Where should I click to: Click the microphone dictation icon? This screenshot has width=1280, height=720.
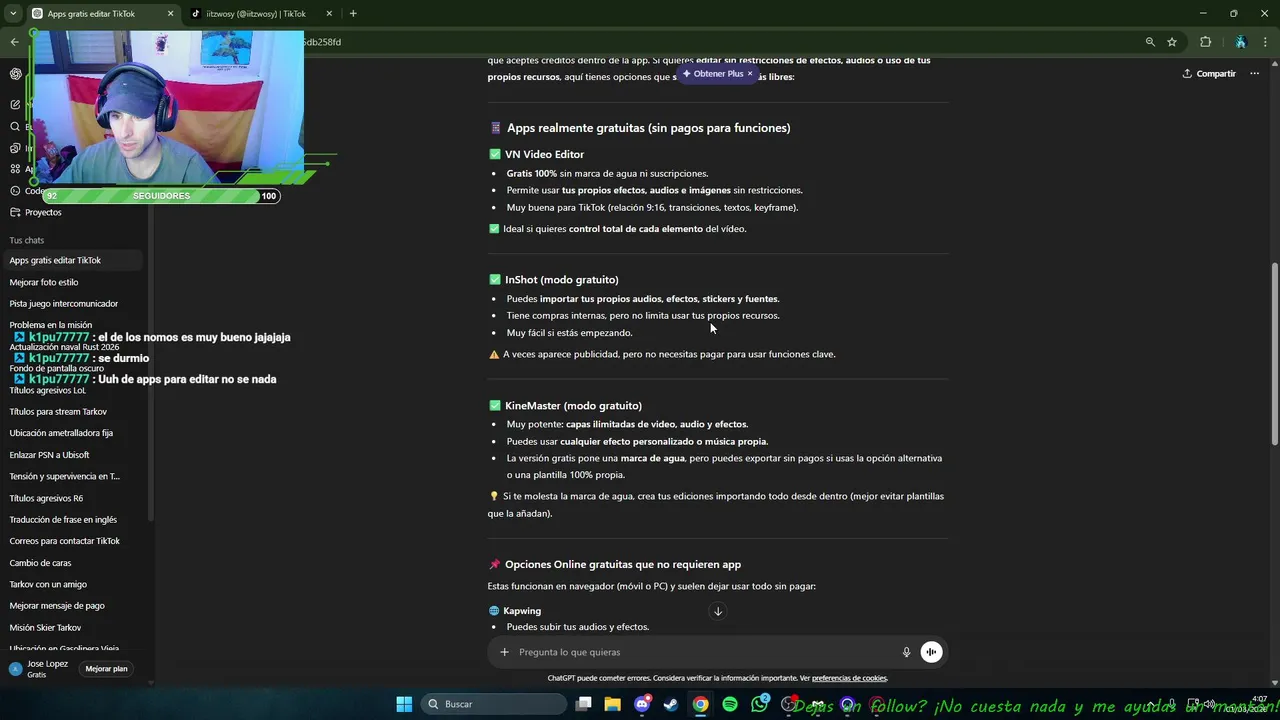click(906, 652)
